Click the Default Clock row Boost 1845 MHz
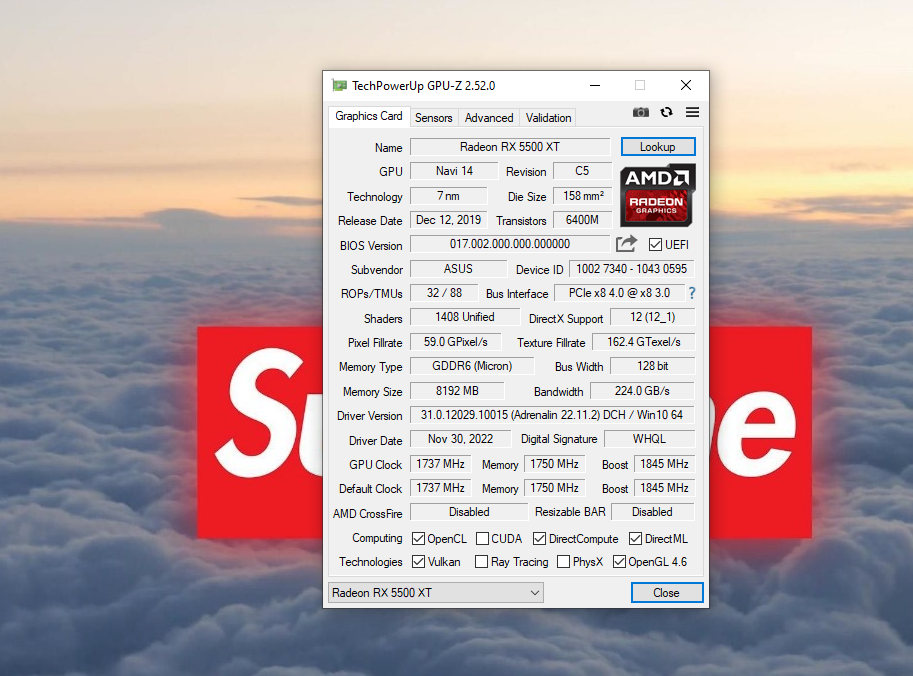Screen dimensions: 913x676 pyautogui.click(x=664, y=488)
